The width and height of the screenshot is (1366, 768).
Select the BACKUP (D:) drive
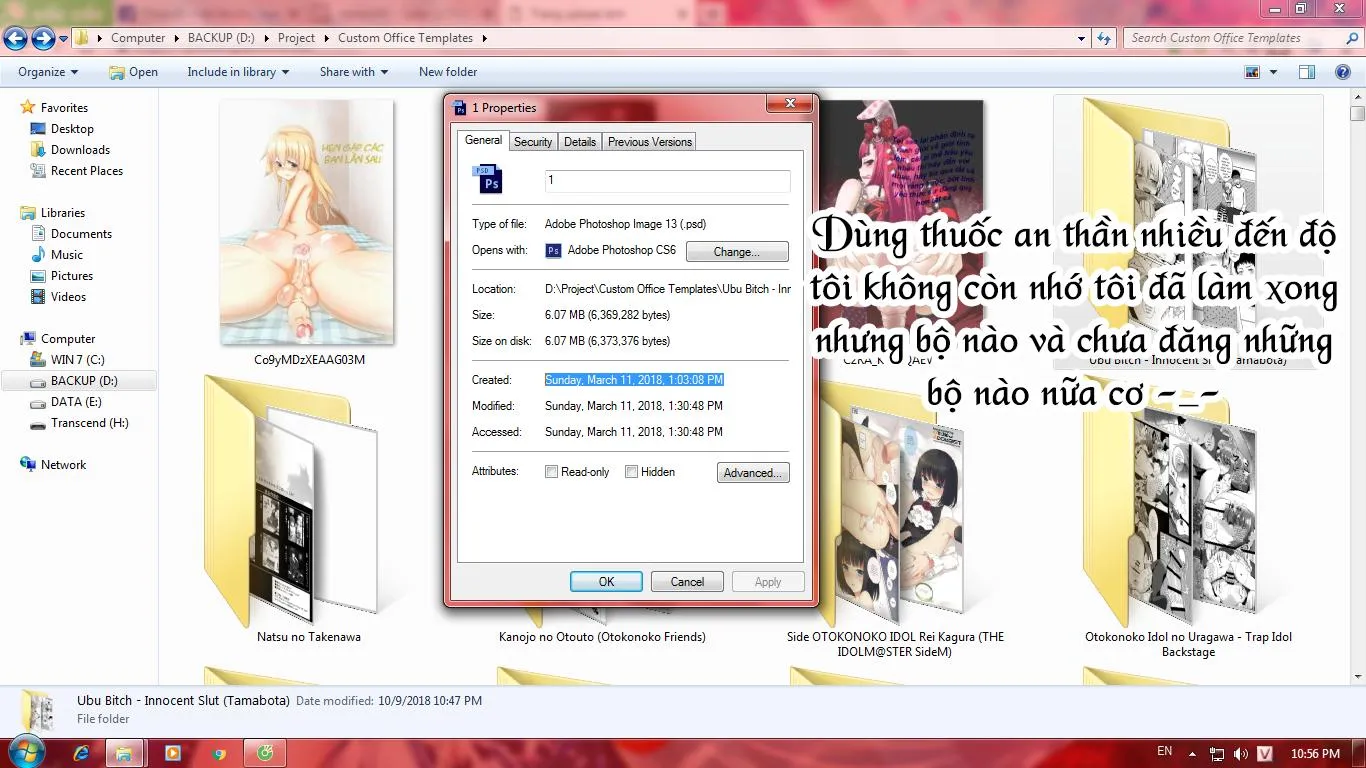pos(84,381)
